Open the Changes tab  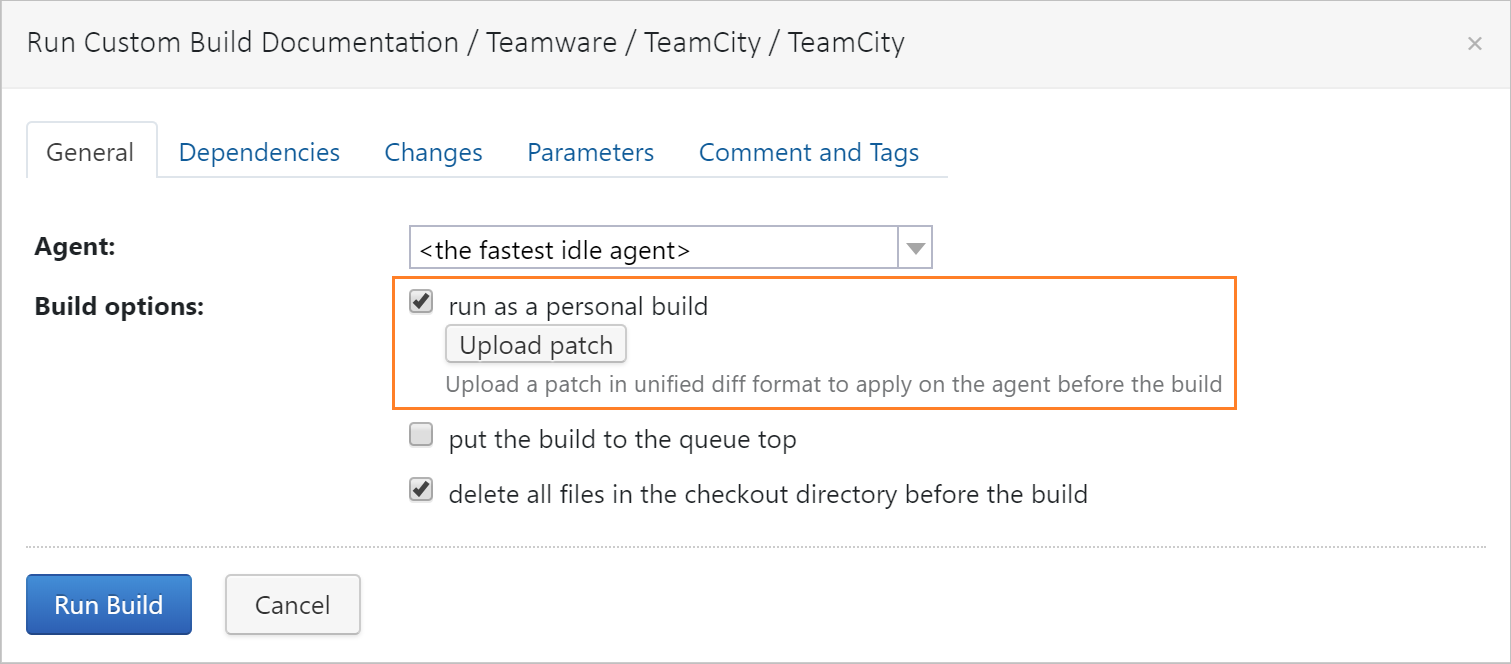pyautogui.click(x=433, y=152)
